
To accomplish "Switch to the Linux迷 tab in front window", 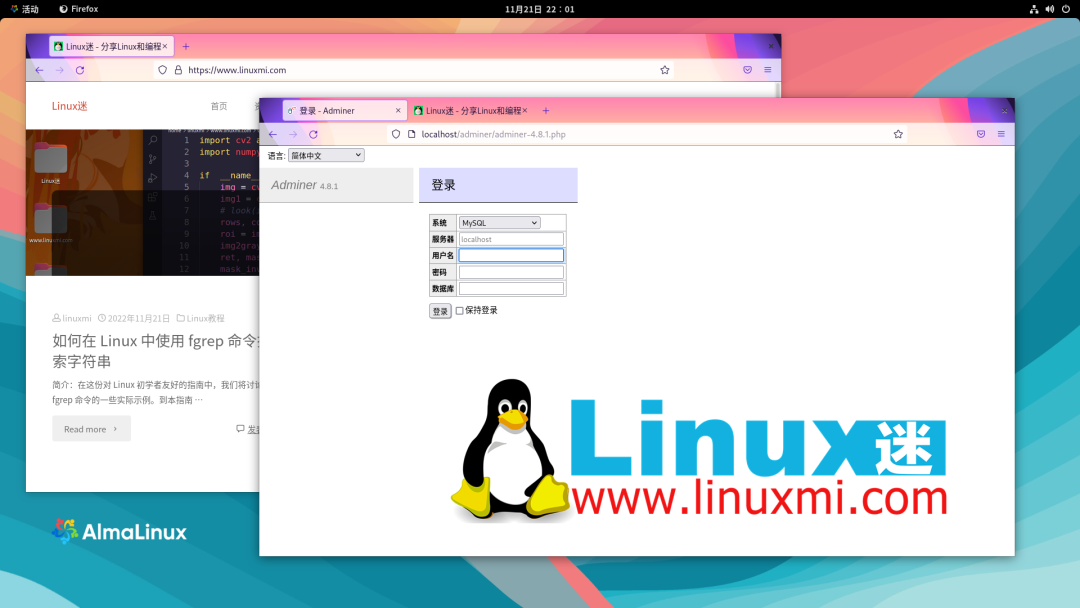I will 472,111.
